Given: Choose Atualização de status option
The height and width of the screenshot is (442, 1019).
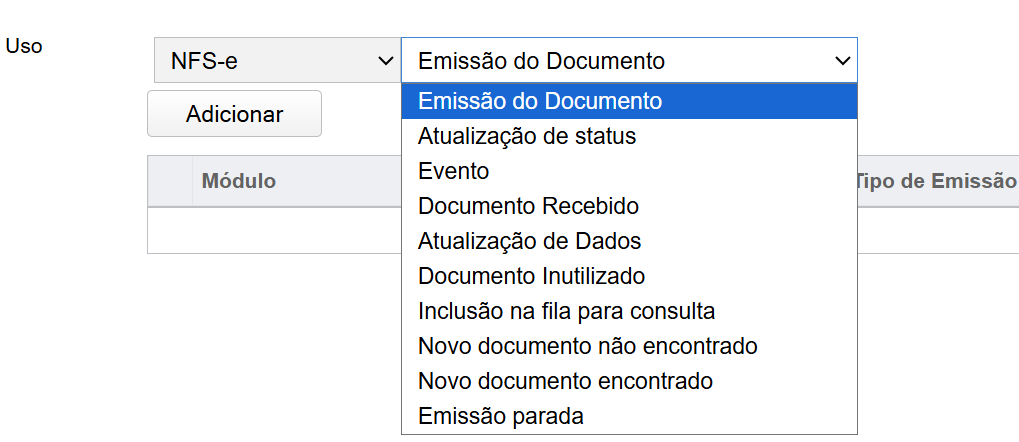Looking at the screenshot, I should (527, 136).
